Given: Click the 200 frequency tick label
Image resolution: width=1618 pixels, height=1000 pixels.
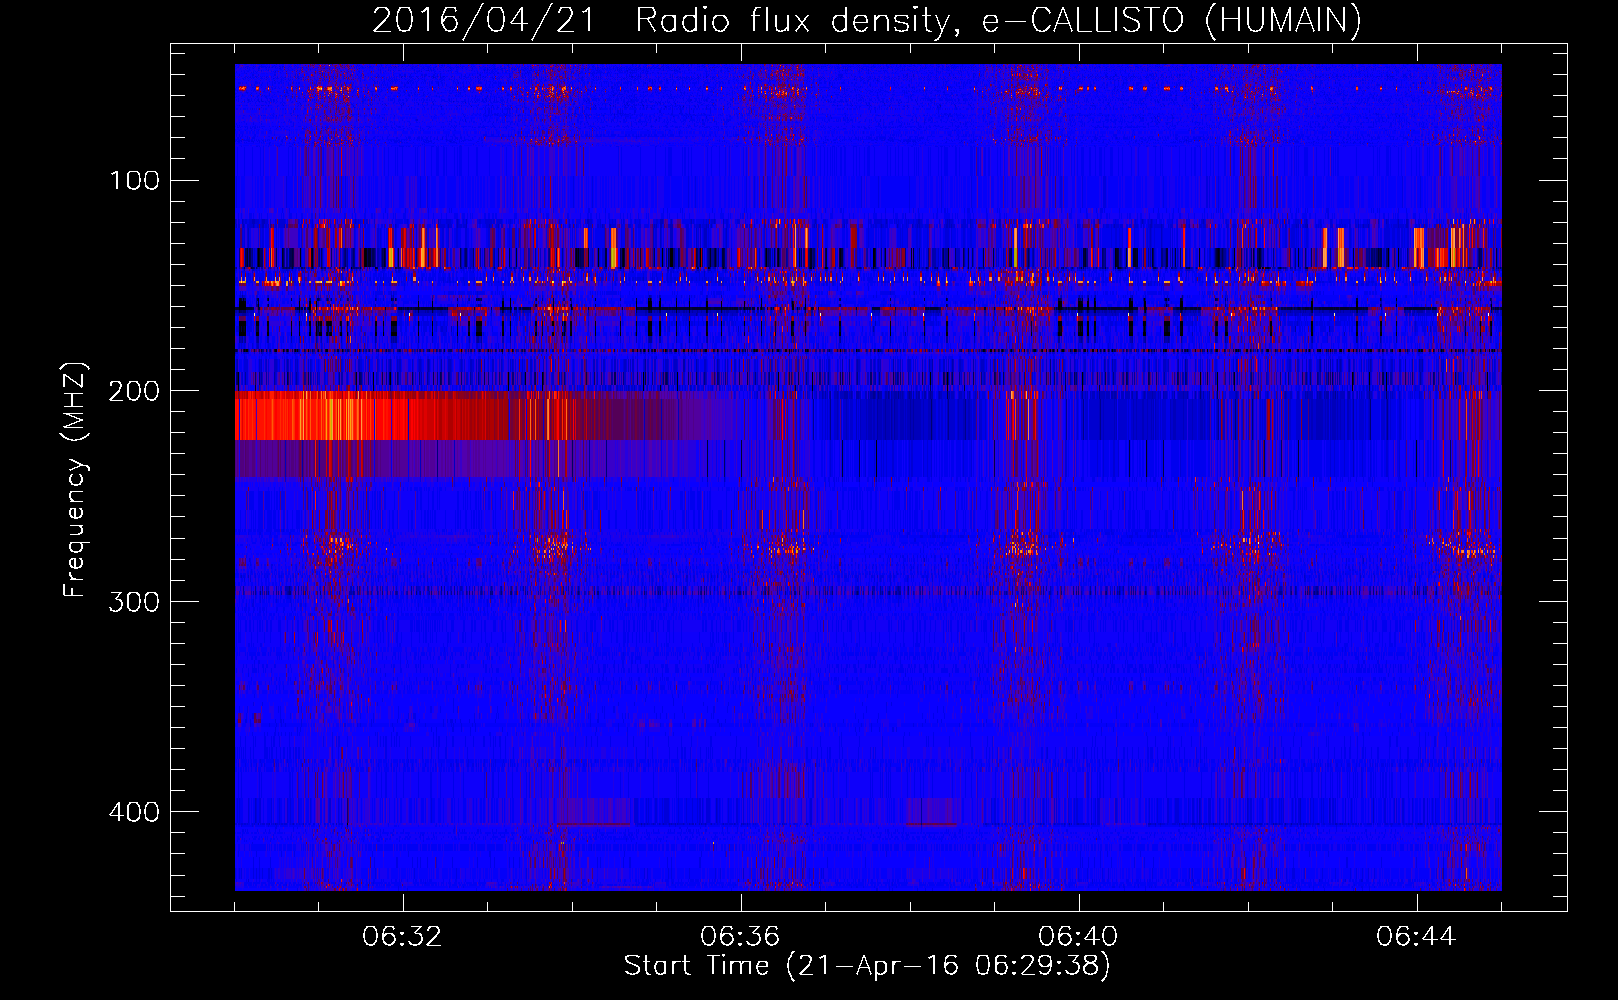Looking at the screenshot, I should (134, 390).
